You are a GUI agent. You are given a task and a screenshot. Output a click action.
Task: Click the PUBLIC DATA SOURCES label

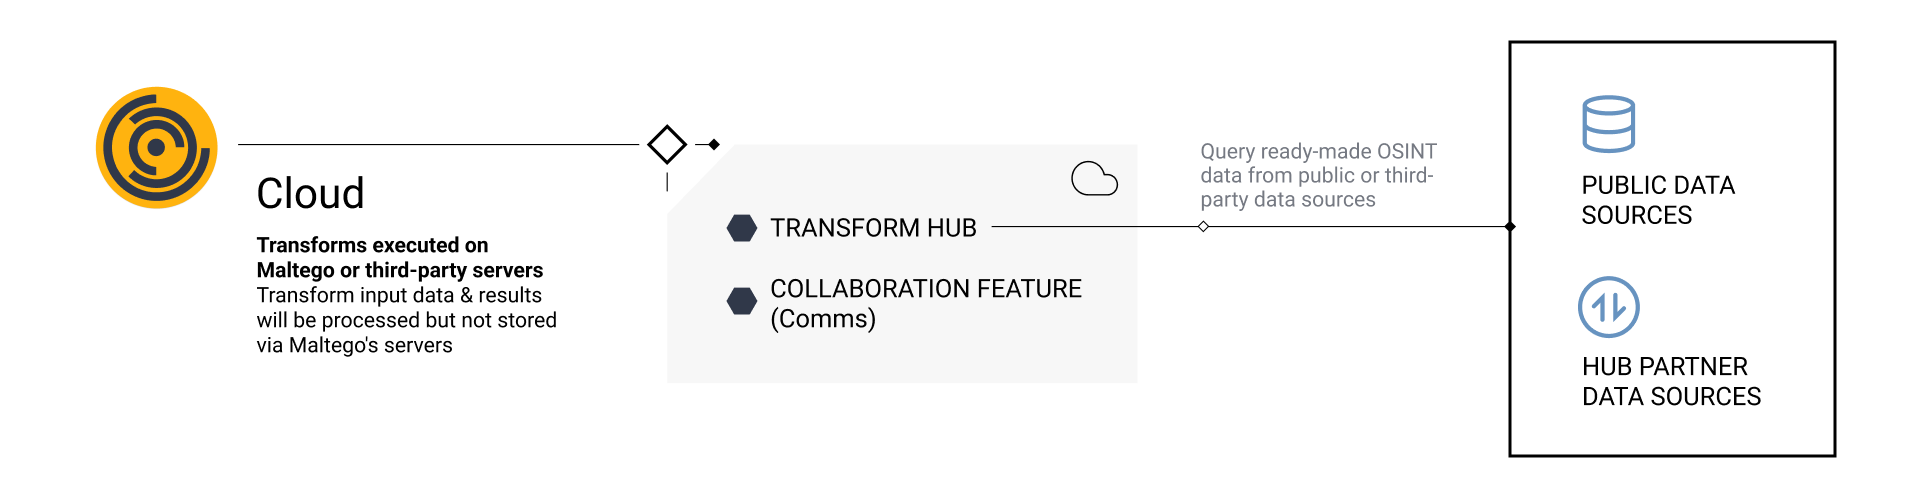pyautogui.click(x=1658, y=200)
